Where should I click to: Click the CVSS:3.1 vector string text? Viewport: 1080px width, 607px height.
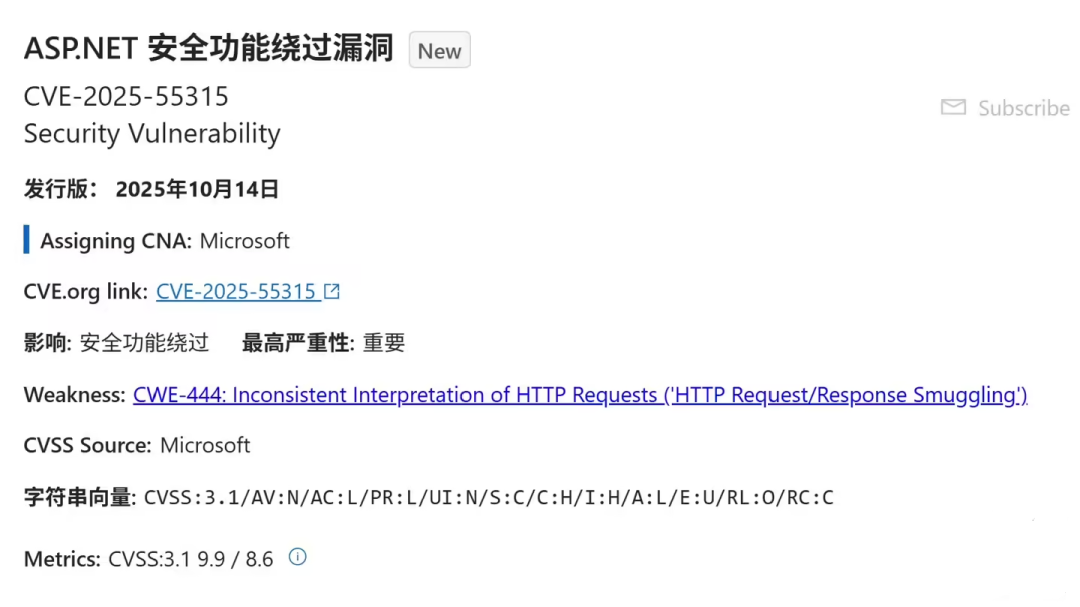[488, 497]
